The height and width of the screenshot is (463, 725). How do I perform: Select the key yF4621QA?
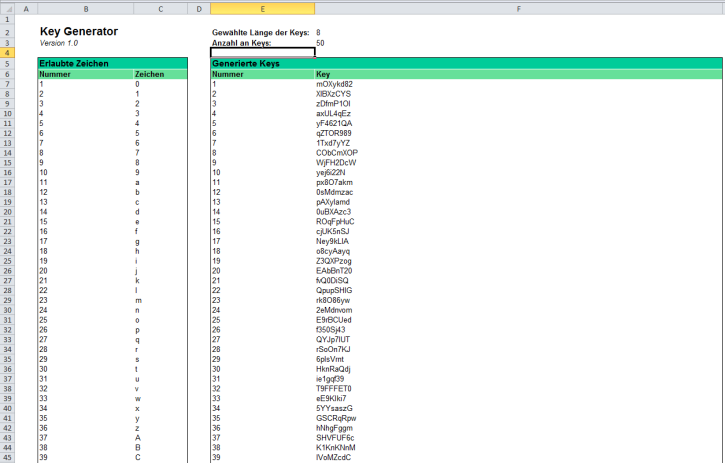coord(334,123)
